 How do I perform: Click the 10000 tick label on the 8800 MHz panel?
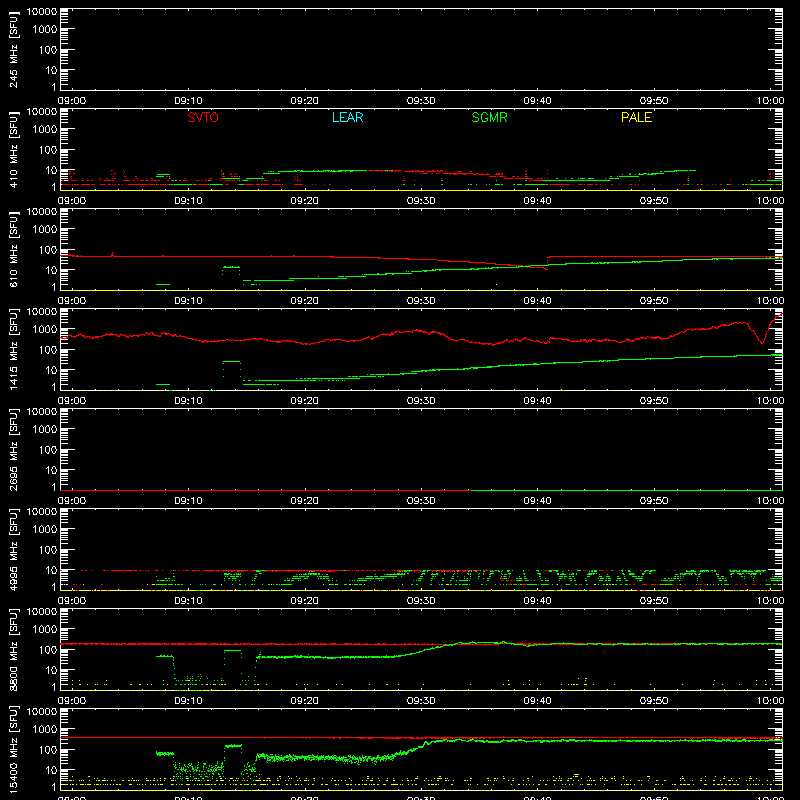coord(42,612)
